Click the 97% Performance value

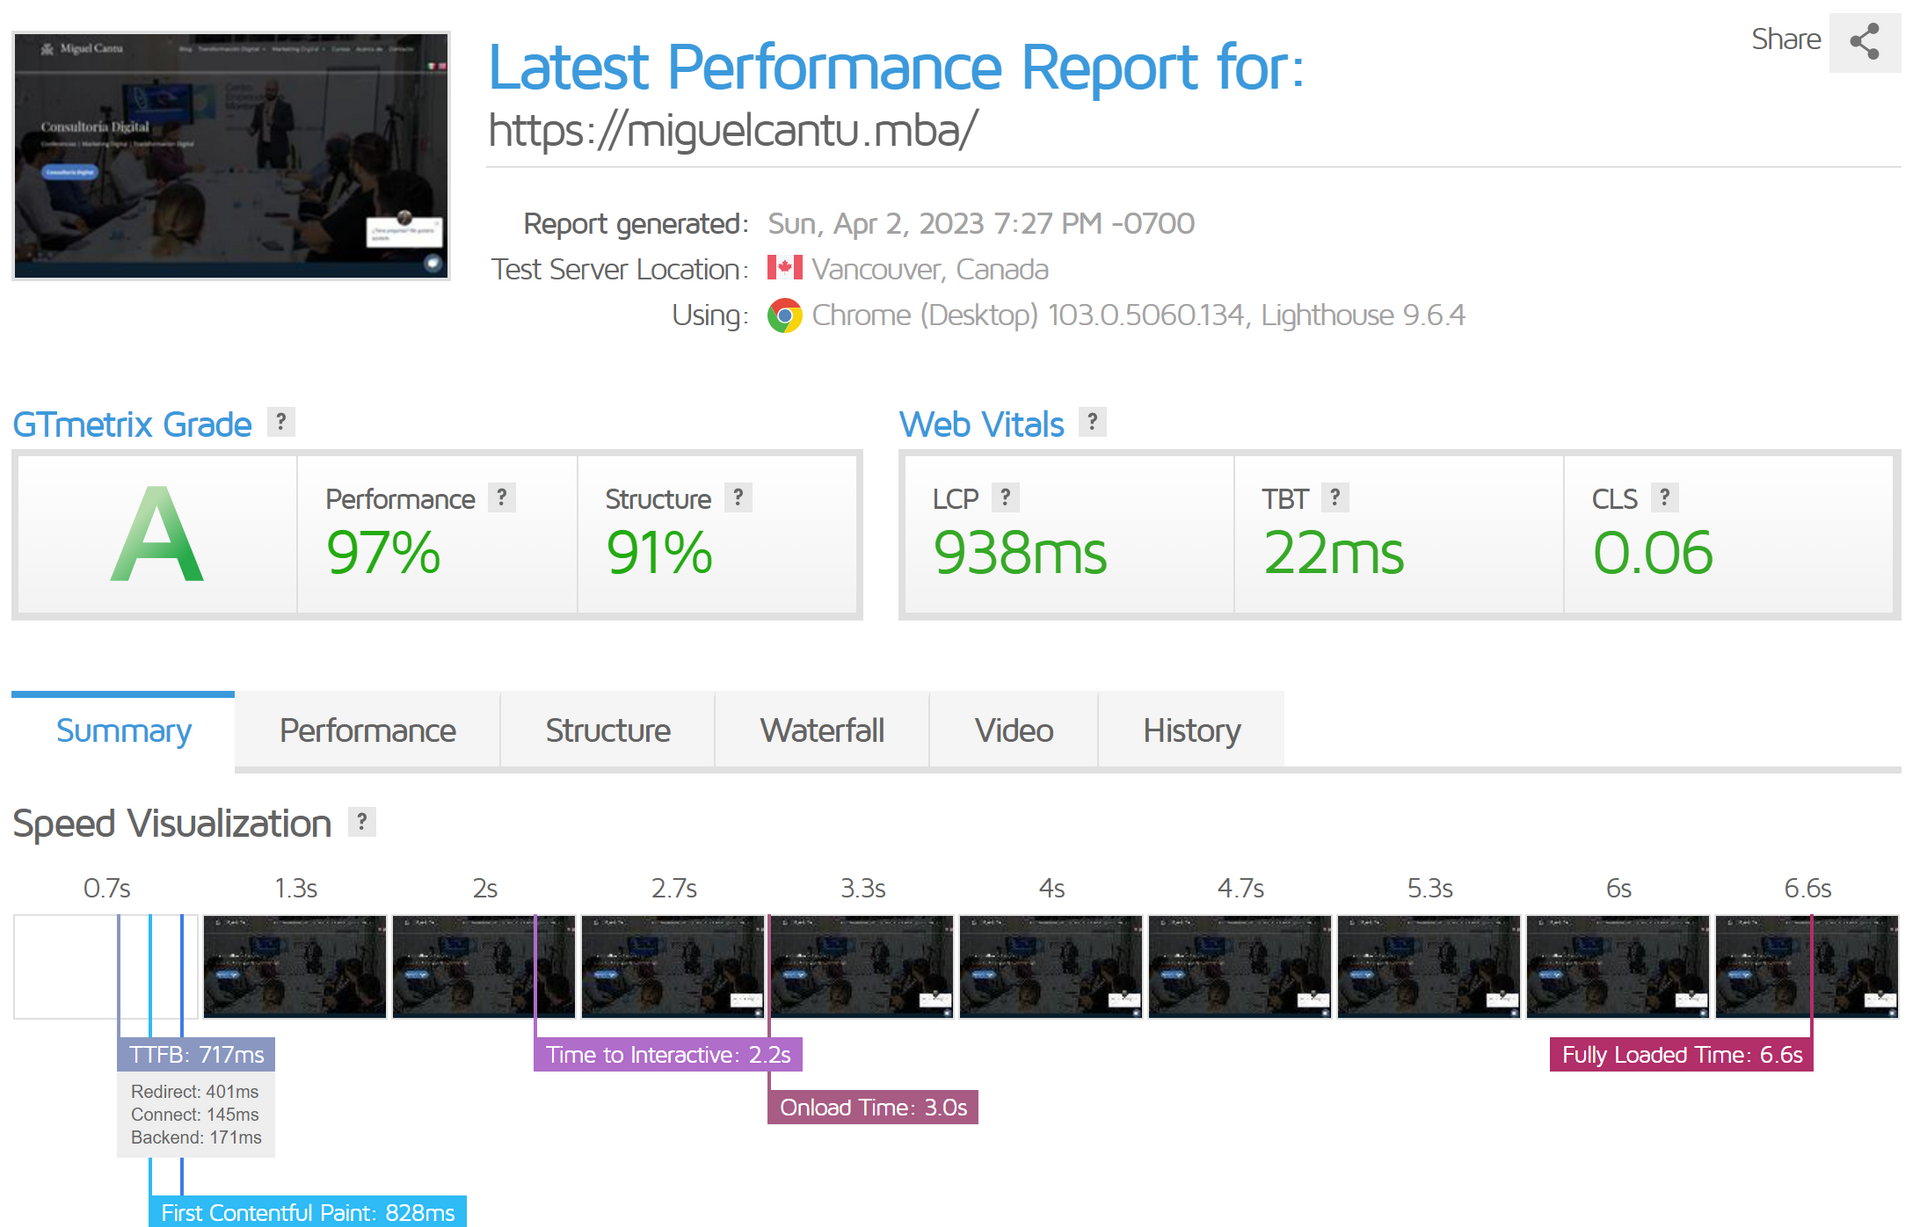click(x=383, y=553)
